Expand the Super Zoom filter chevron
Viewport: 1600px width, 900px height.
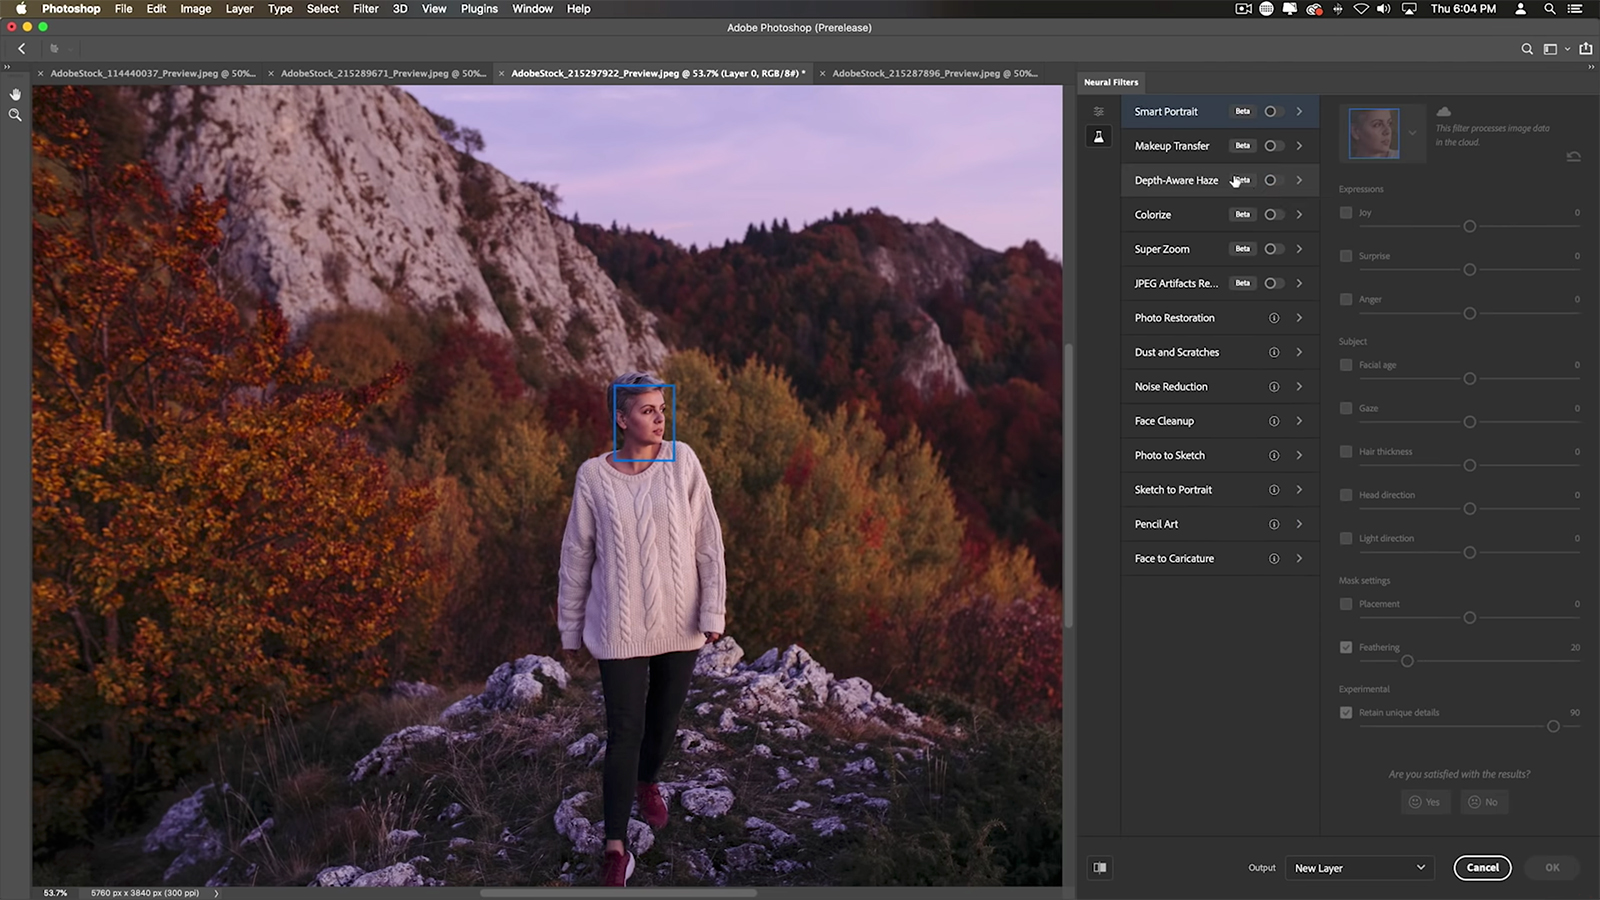[x=1299, y=249]
